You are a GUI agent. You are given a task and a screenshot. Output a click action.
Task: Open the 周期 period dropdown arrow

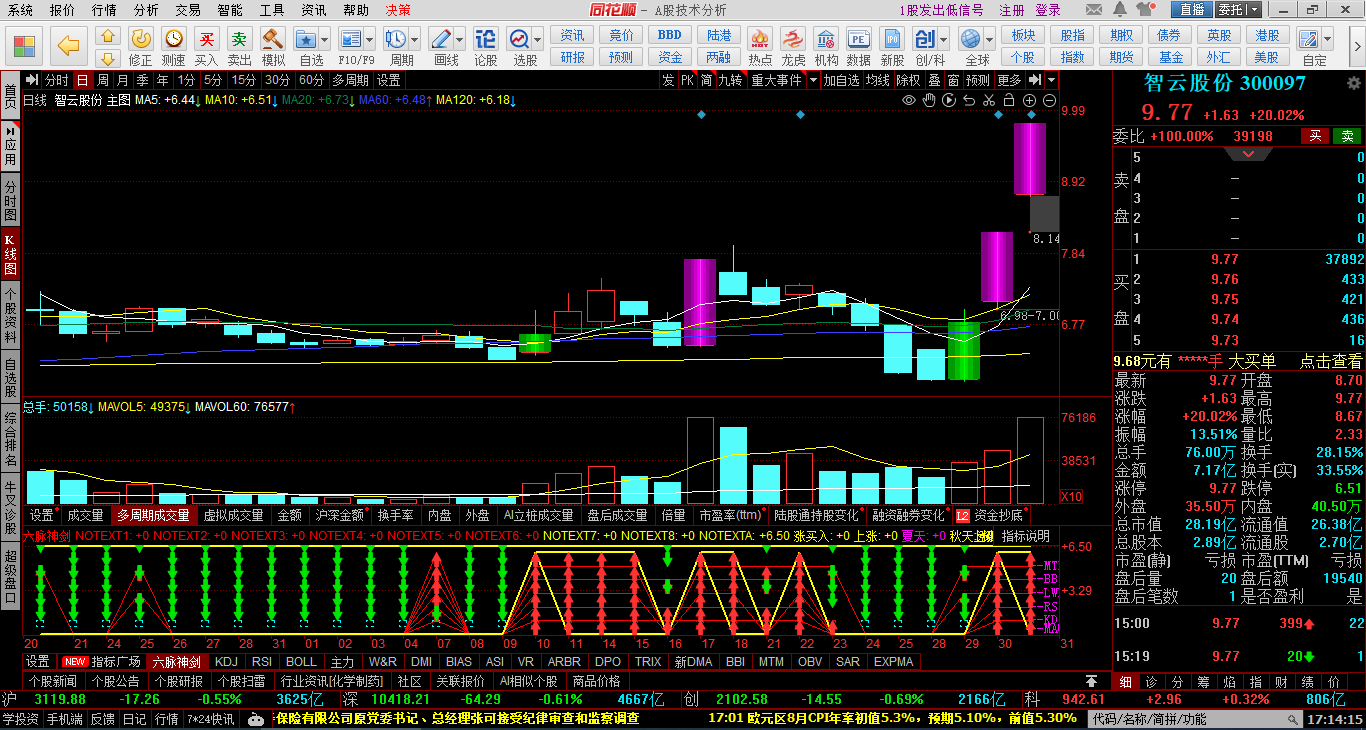coord(414,40)
